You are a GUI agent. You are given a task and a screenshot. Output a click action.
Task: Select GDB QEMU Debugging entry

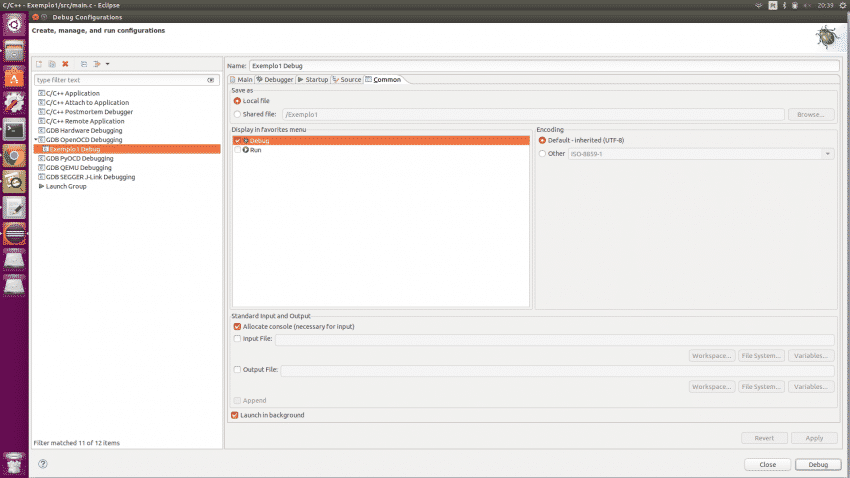(x=79, y=167)
